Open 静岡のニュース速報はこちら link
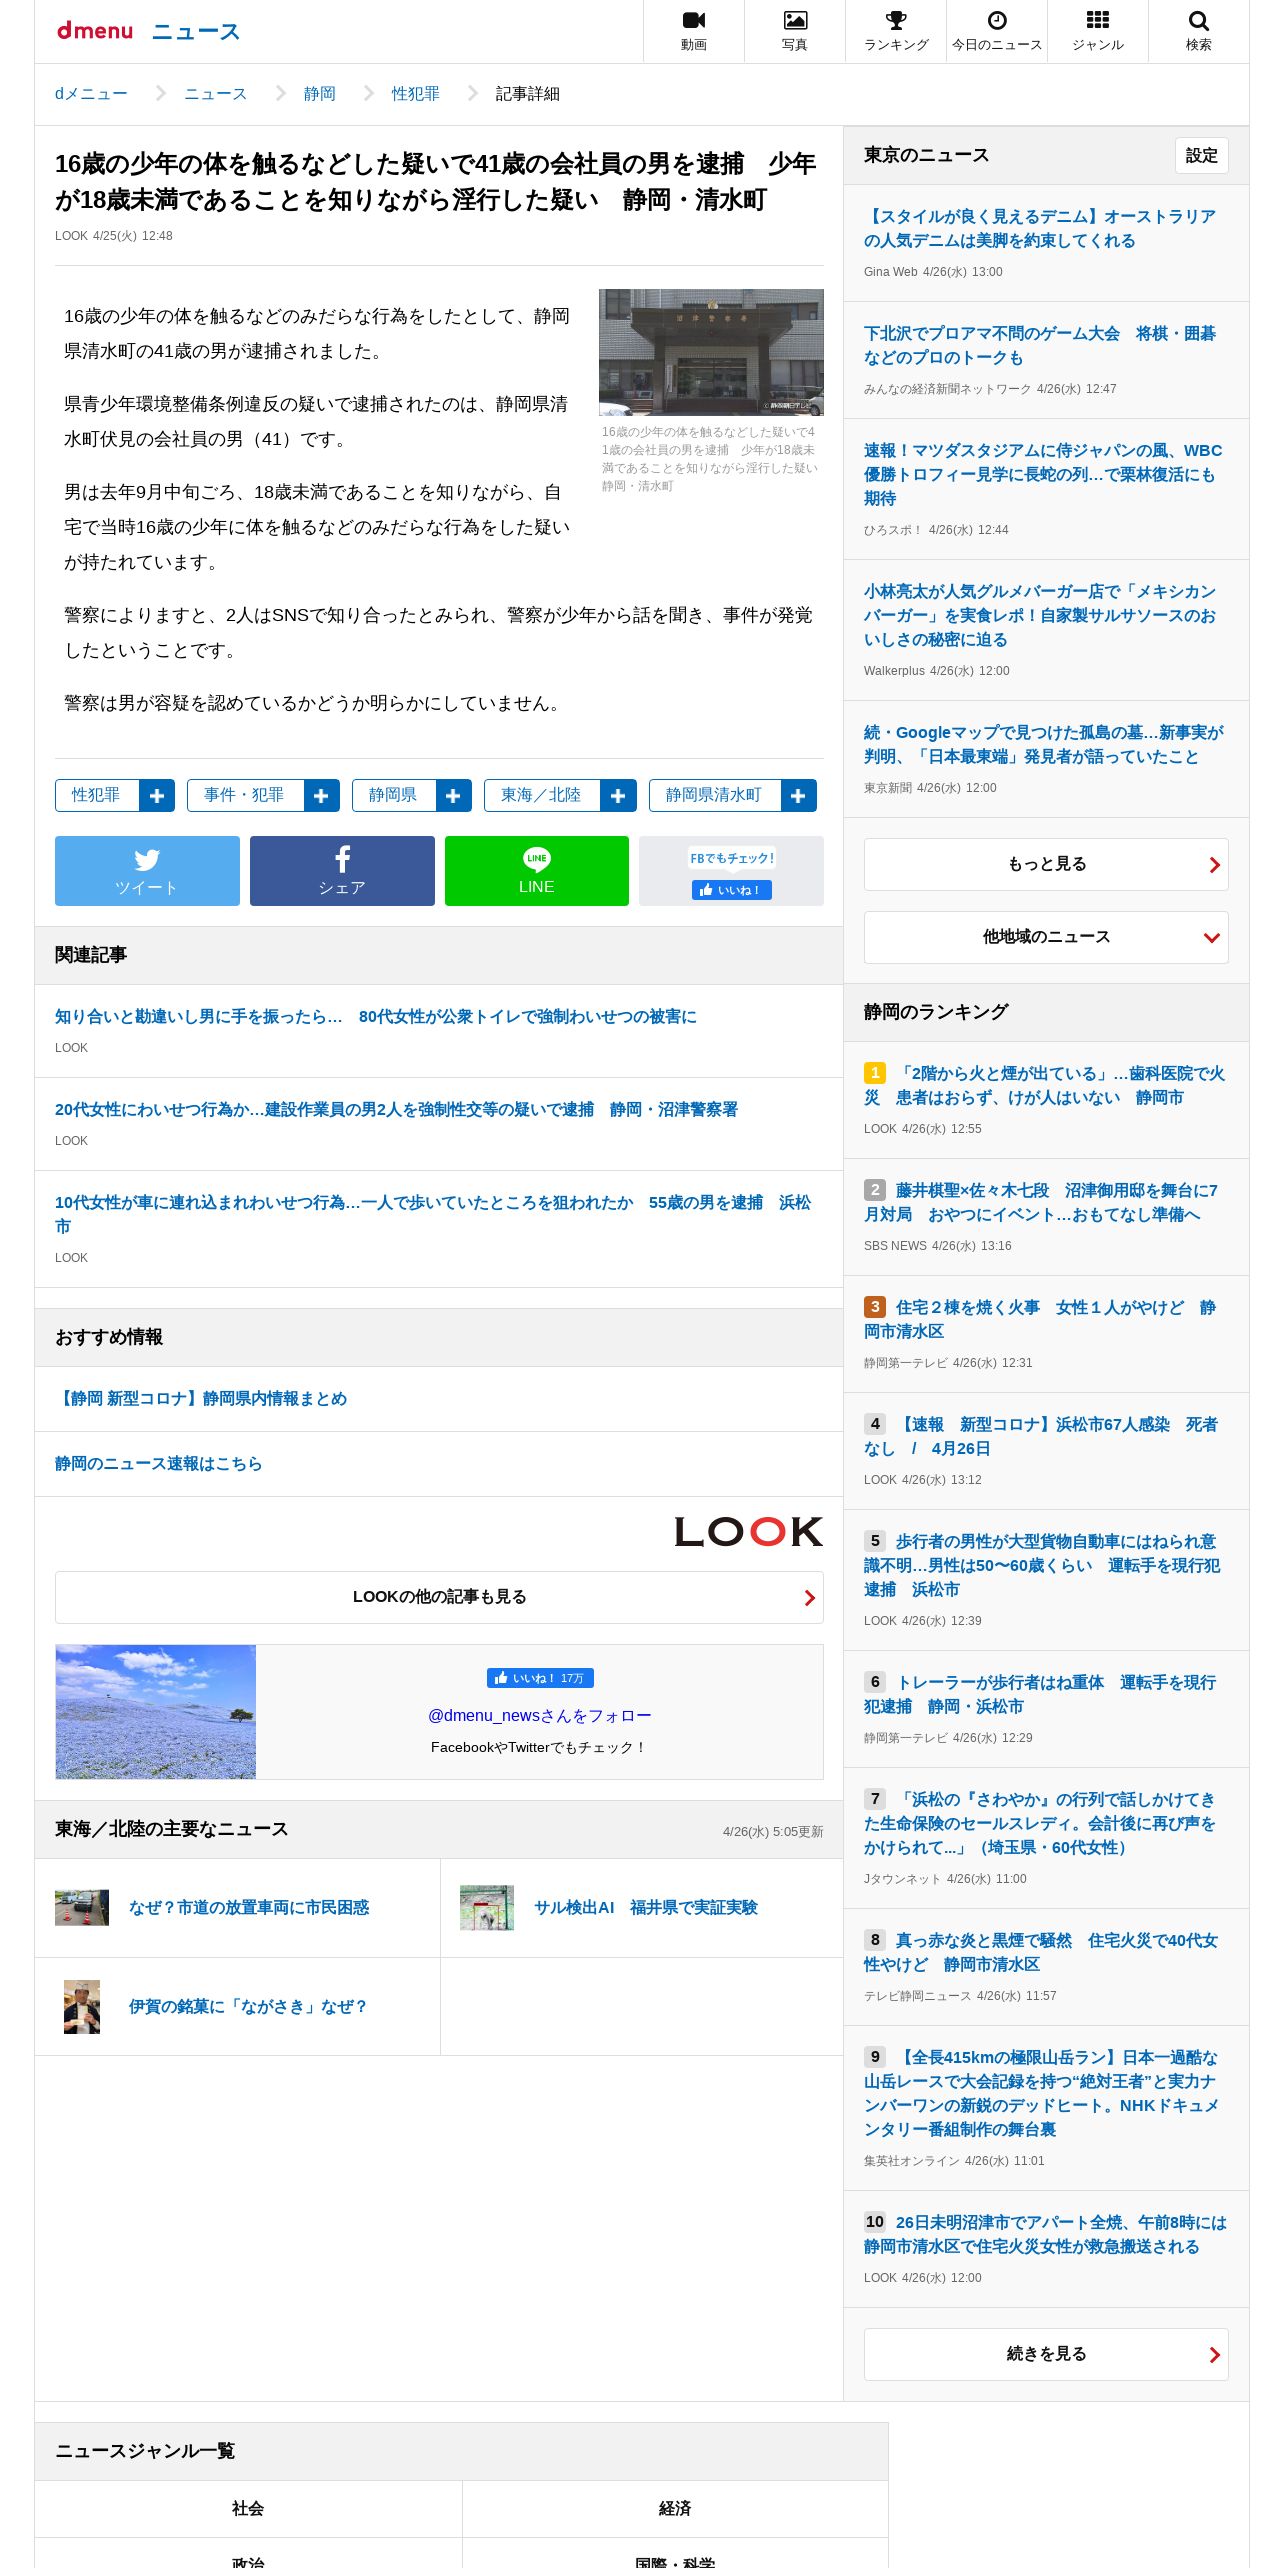1284x2568 pixels. 159,1464
